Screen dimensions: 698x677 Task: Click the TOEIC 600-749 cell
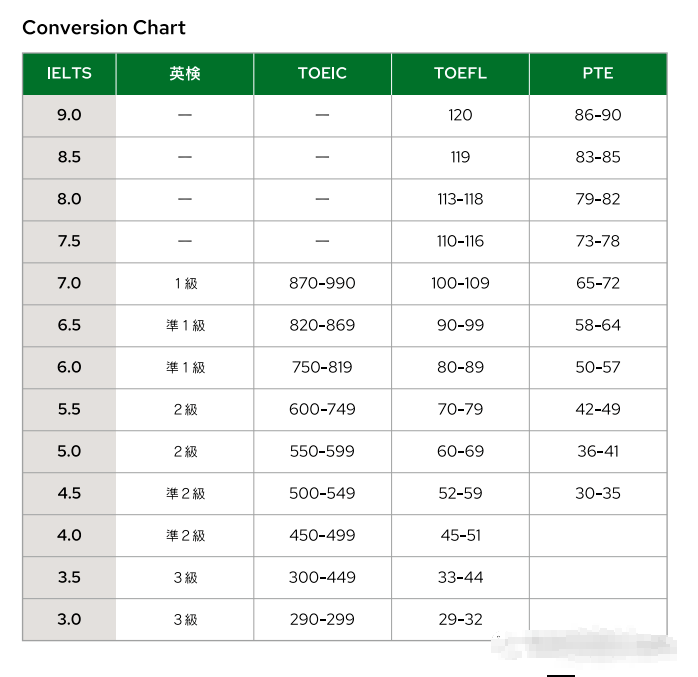coord(322,409)
